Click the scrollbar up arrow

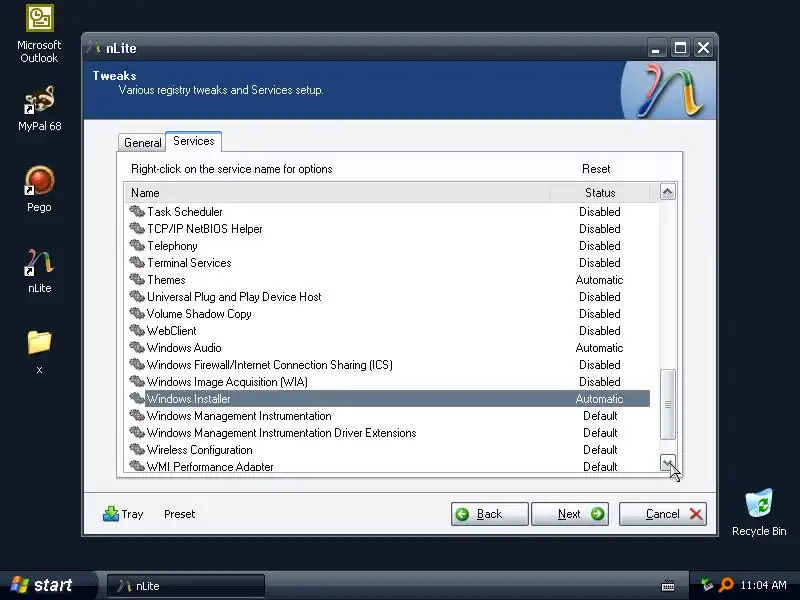667,192
